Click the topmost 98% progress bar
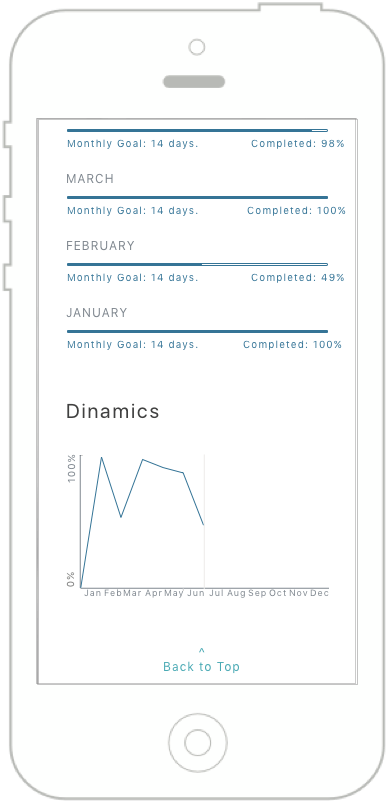 coord(197,130)
